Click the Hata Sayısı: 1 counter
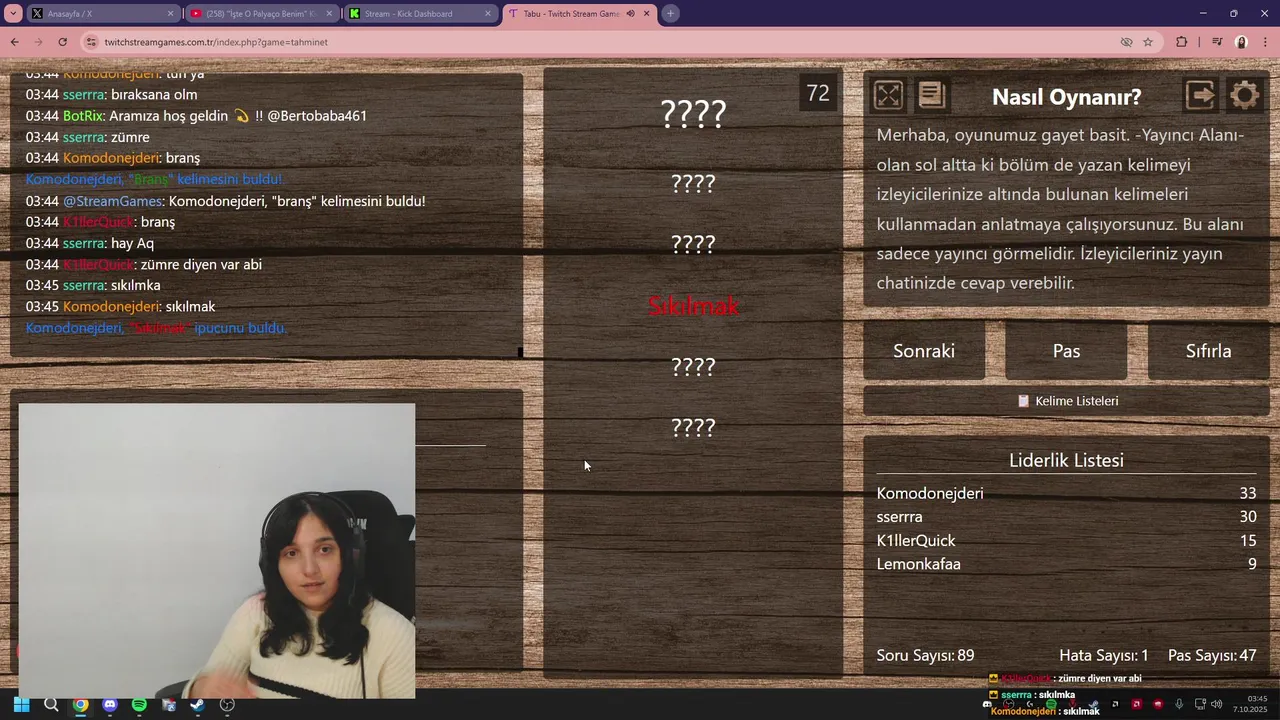Screen dimensions: 1280x720 [x=1104, y=656]
